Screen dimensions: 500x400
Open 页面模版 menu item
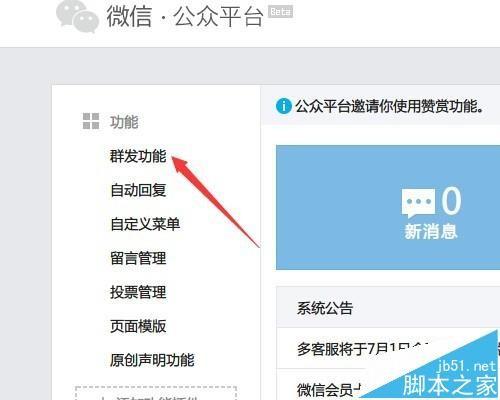(138, 326)
